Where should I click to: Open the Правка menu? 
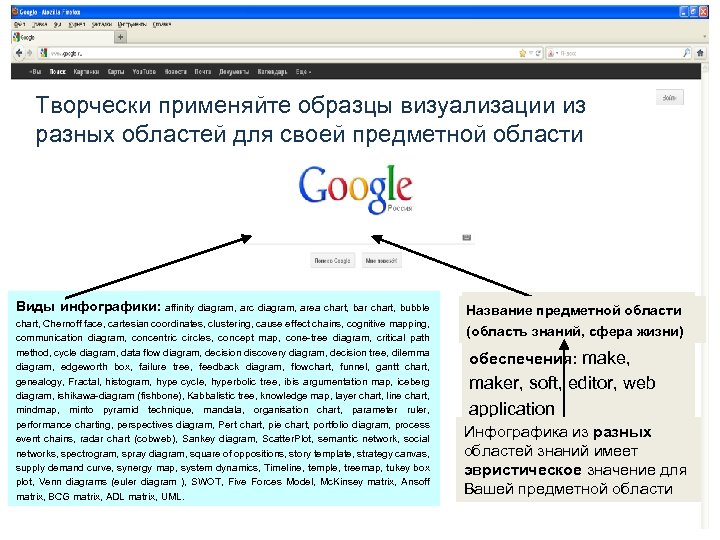(40, 24)
